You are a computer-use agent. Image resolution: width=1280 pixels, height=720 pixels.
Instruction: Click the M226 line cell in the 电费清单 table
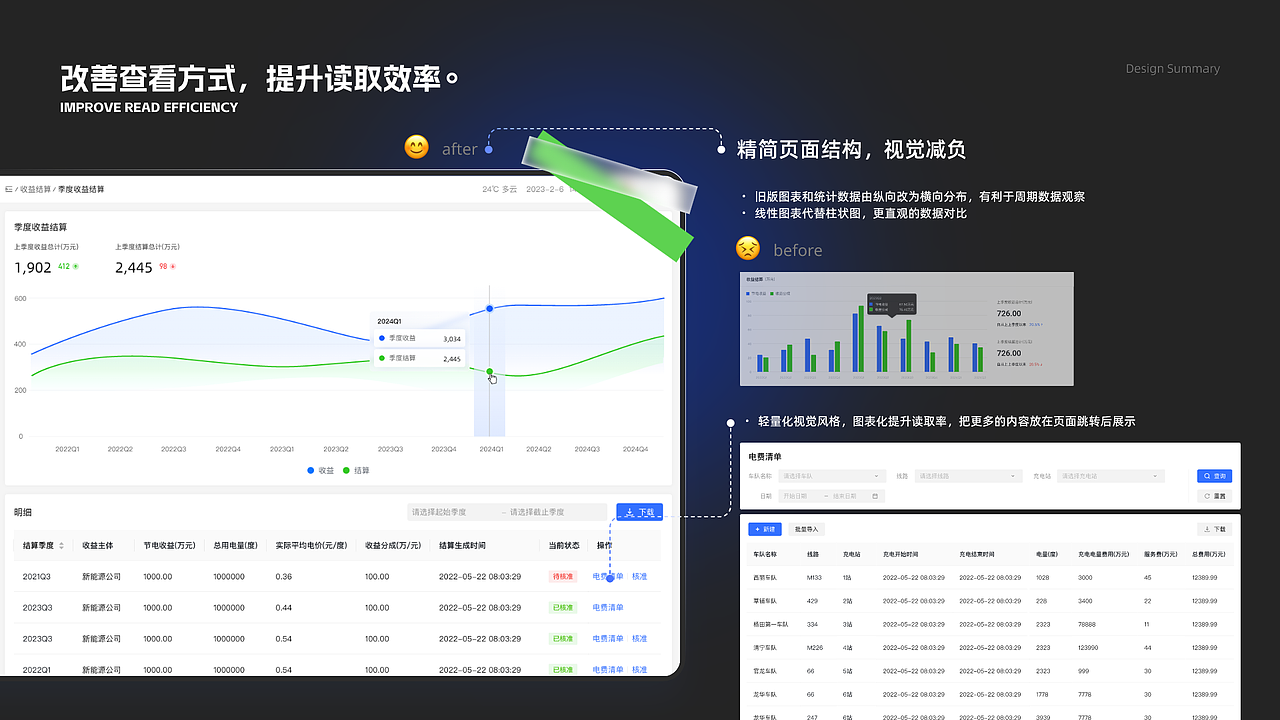[815, 648]
